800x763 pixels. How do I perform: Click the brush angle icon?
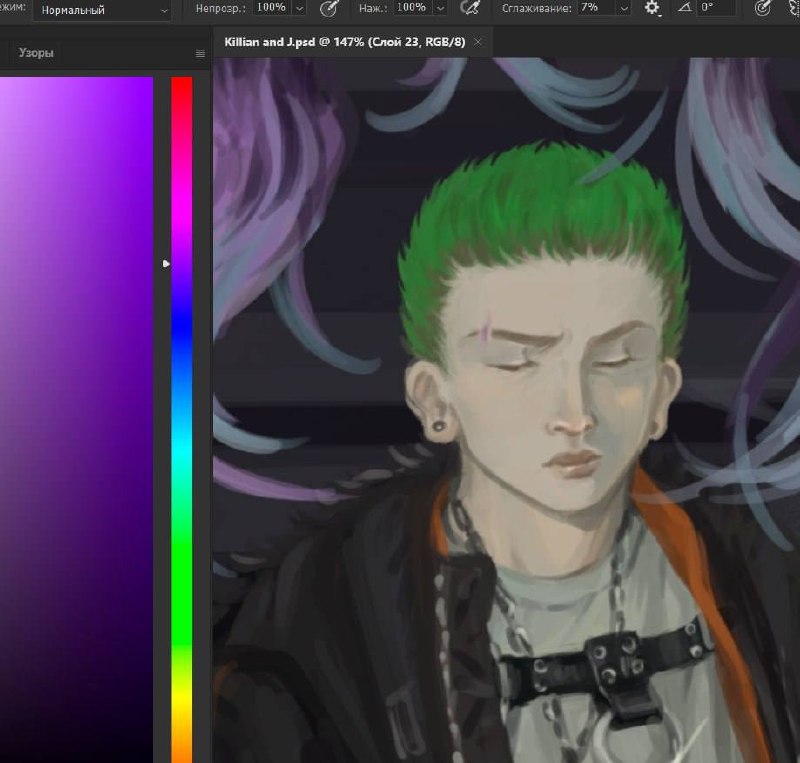(x=685, y=7)
